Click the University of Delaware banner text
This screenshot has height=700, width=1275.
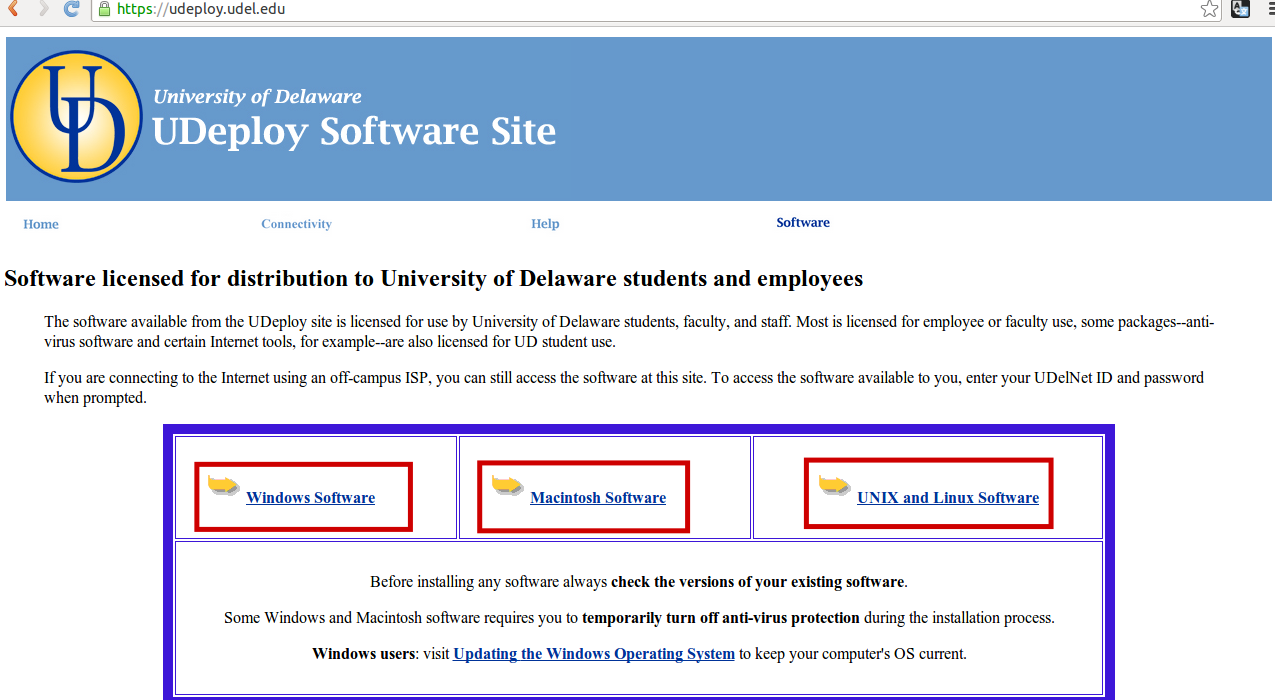tap(257, 97)
